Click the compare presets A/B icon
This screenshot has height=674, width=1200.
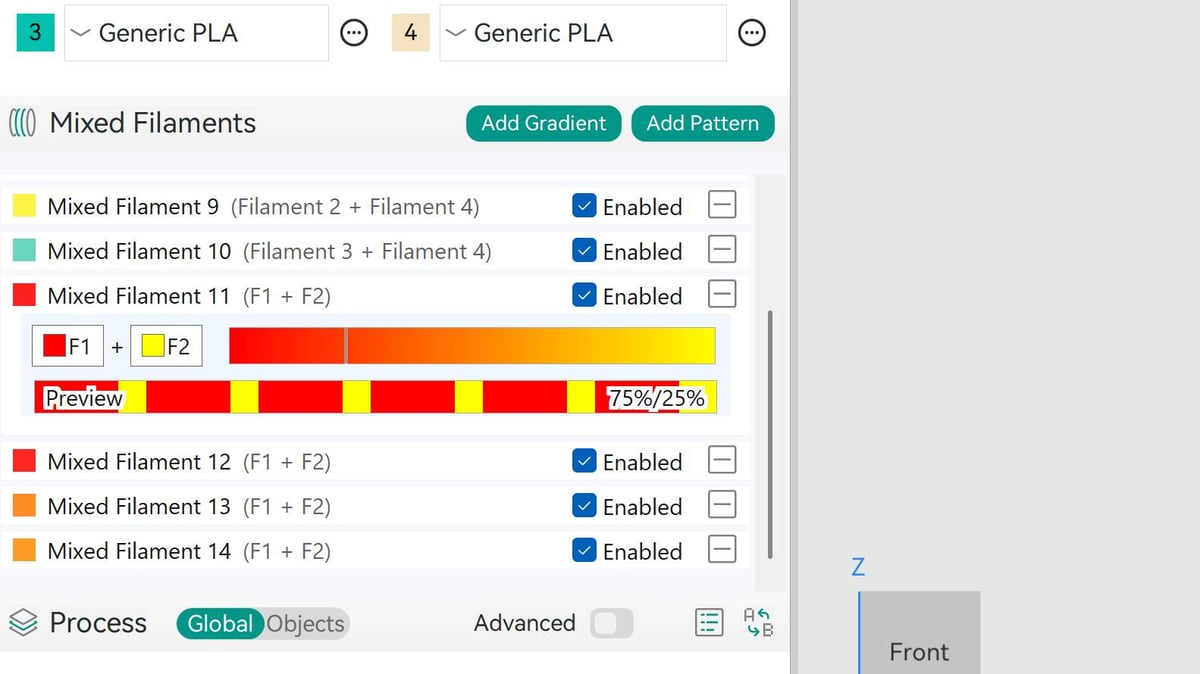click(x=759, y=623)
